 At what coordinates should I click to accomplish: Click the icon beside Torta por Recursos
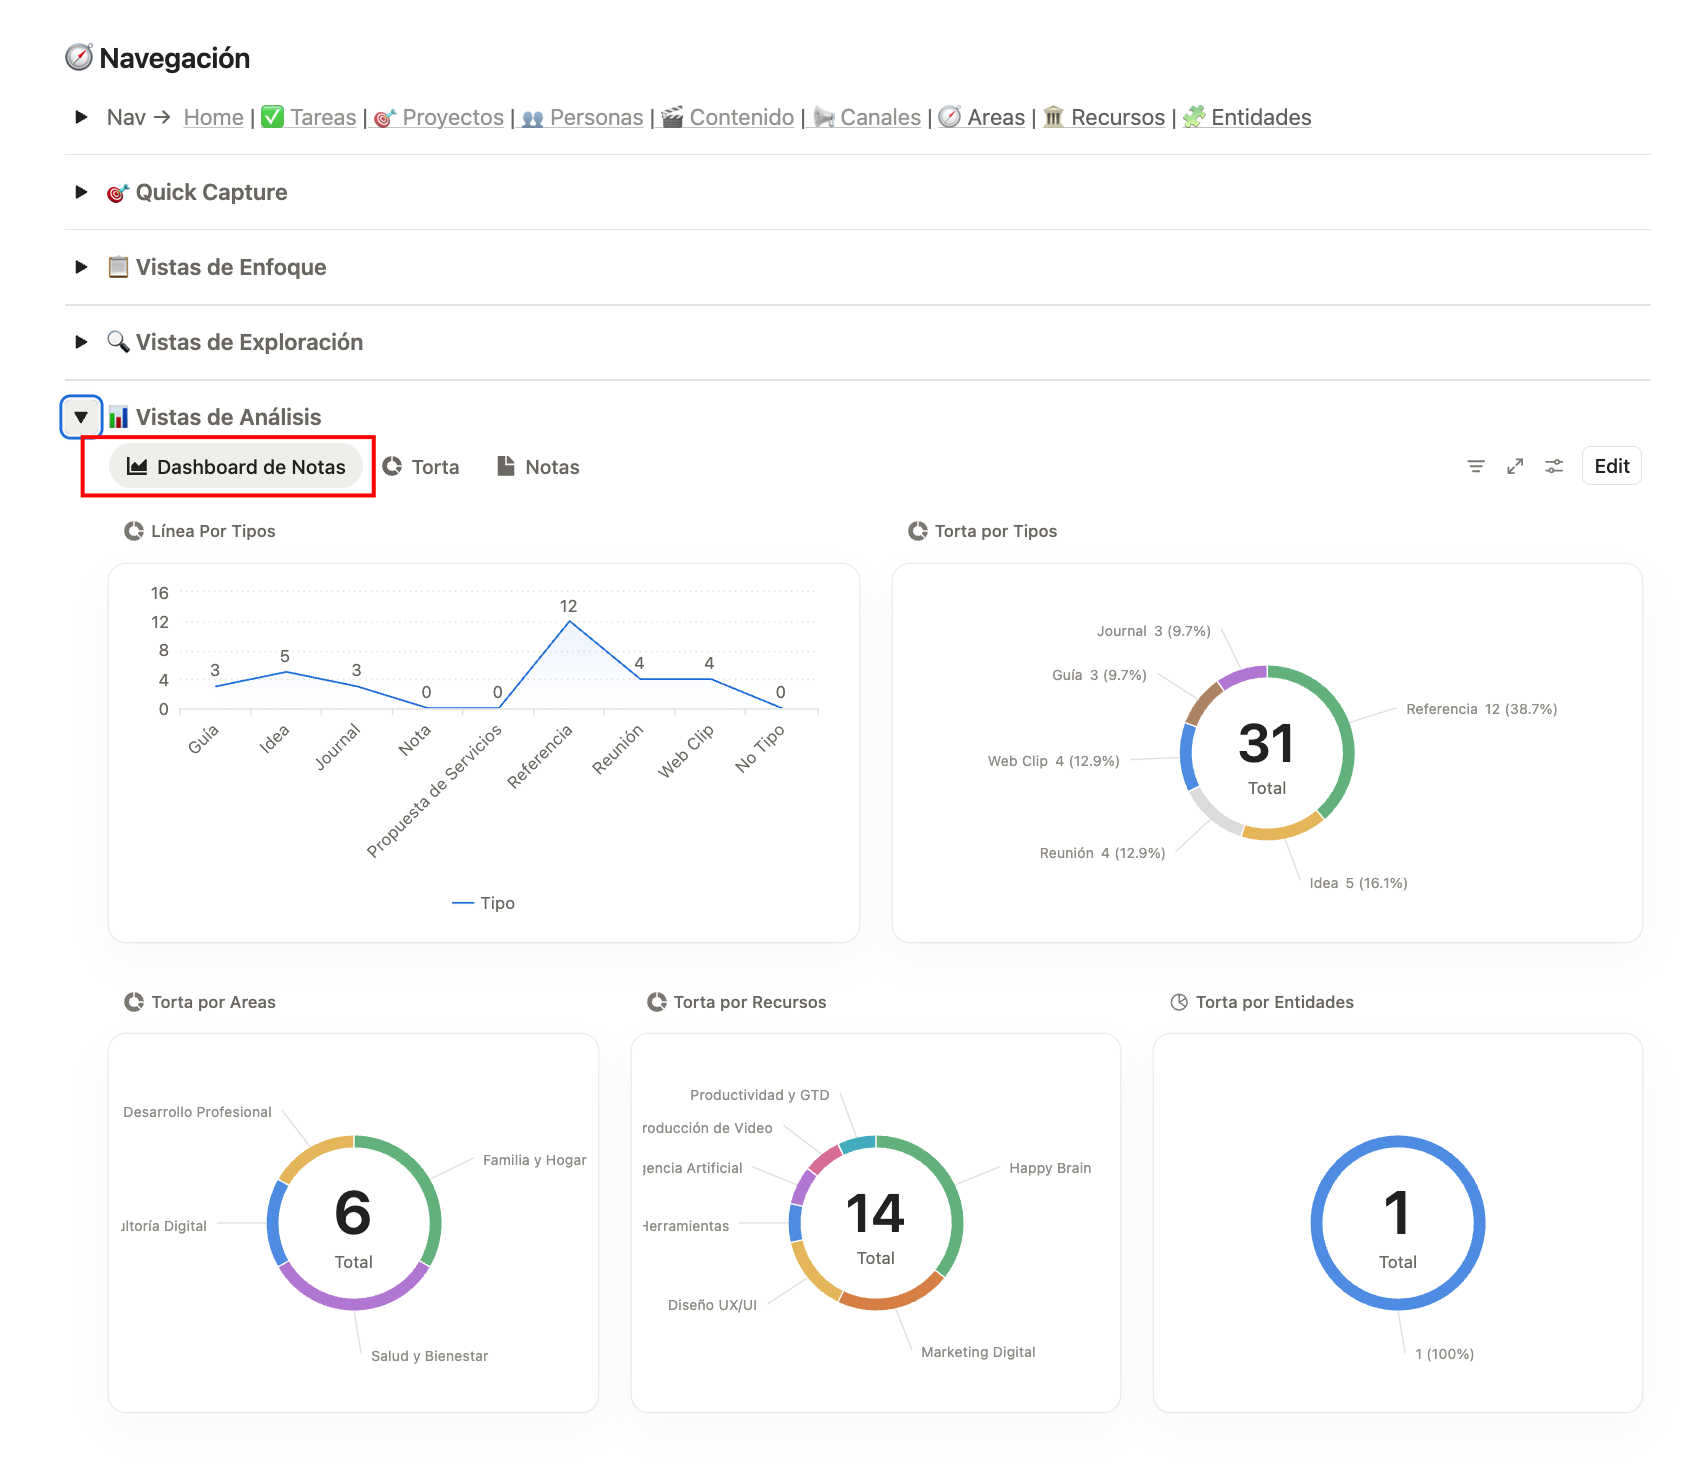657,1002
